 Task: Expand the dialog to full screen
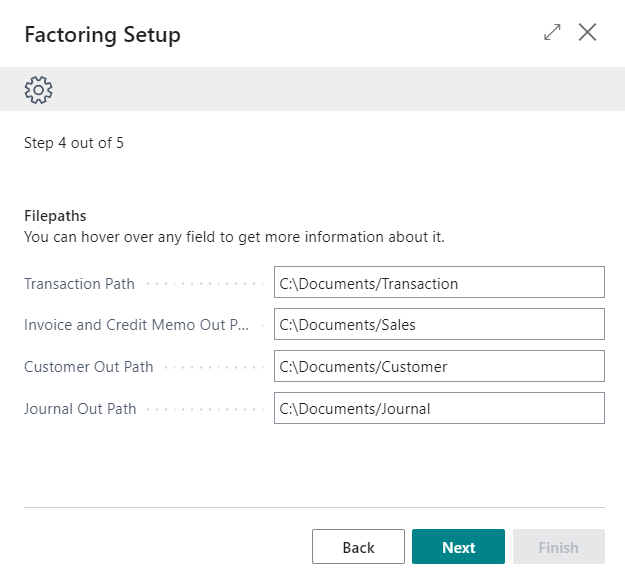pyautogui.click(x=552, y=33)
